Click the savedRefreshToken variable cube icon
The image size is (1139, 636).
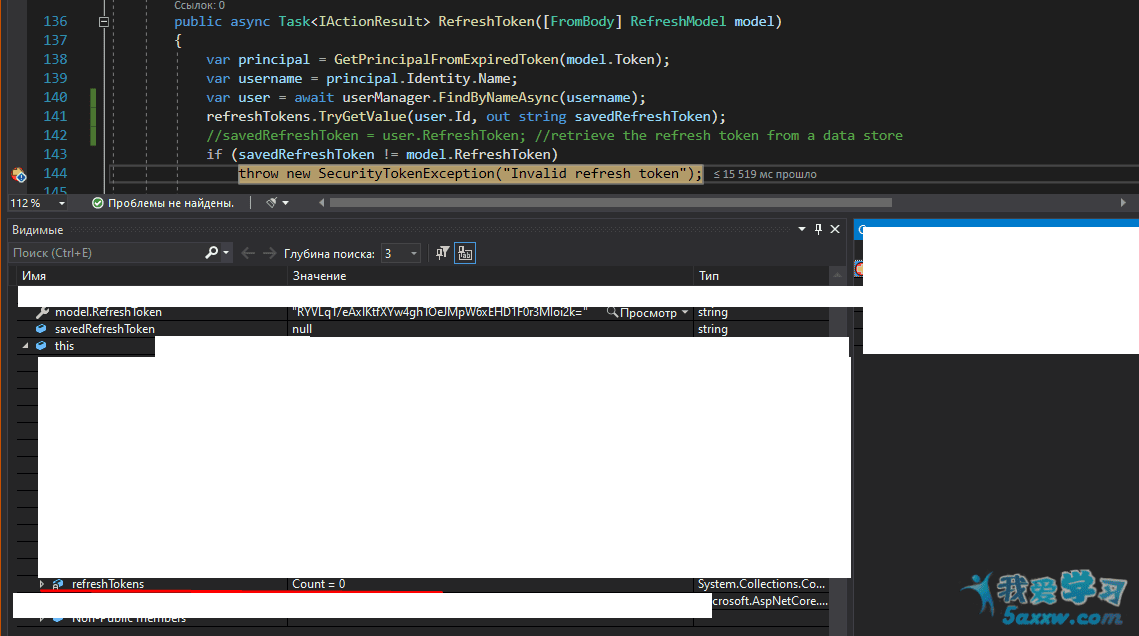coord(41,329)
